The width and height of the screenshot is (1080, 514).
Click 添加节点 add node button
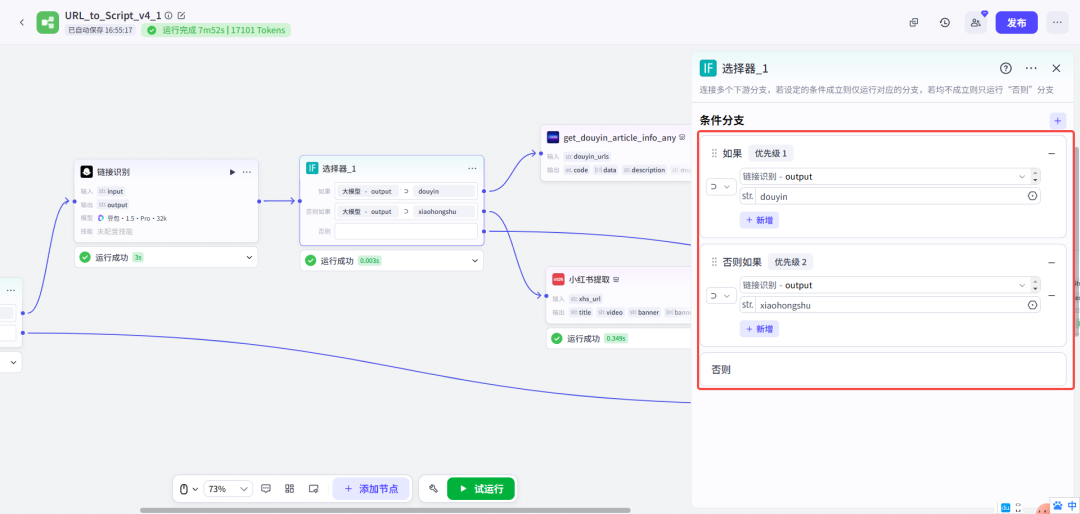pyautogui.click(x=372, y=489)
